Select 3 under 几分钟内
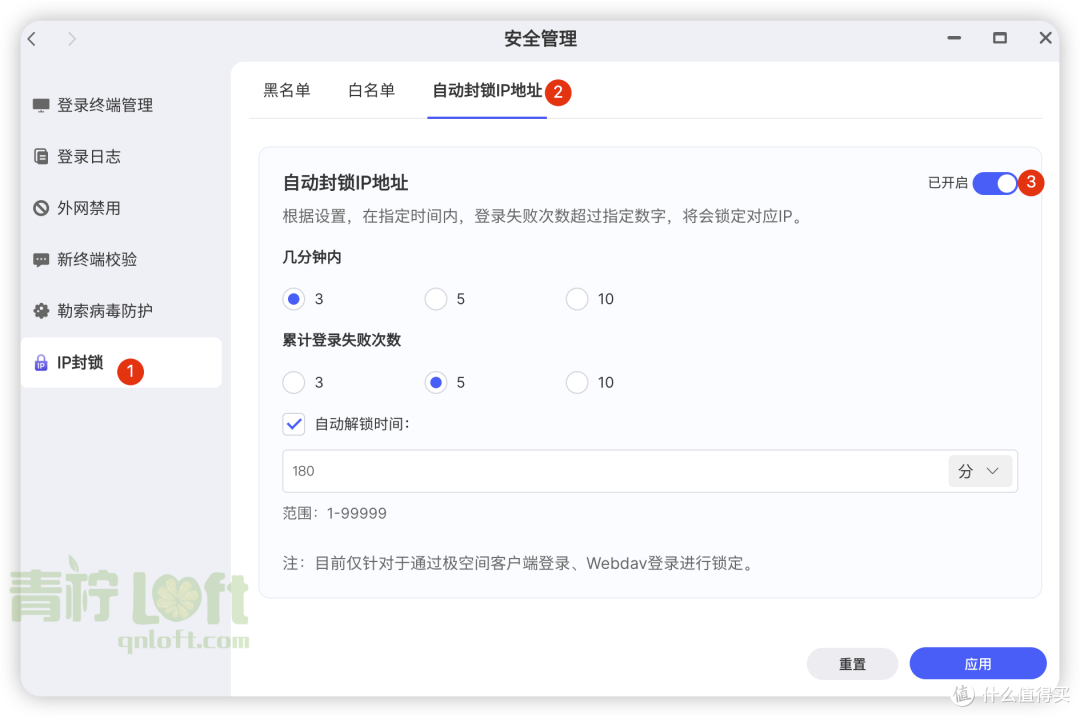1080x717 pixels. [x=294, y=299]
